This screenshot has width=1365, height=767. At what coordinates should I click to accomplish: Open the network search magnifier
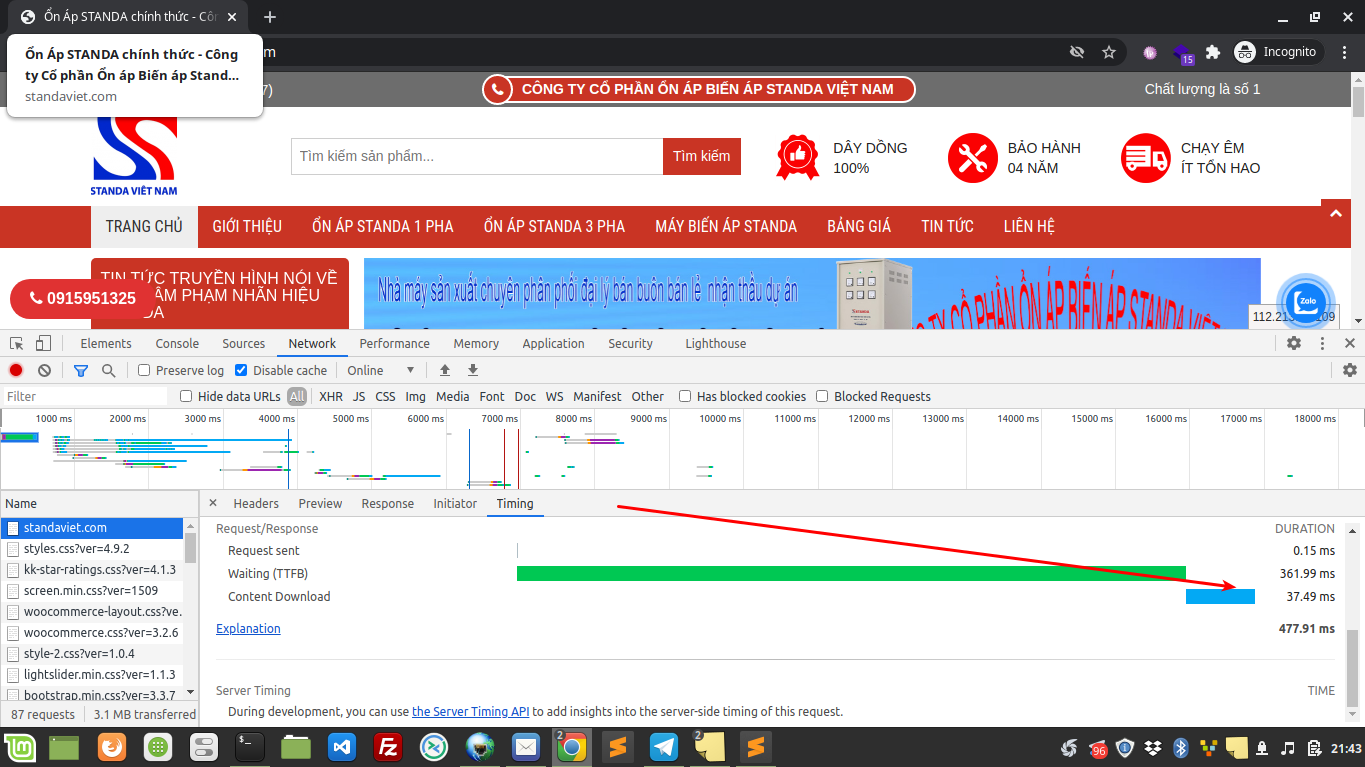click(x=108, y=370)
